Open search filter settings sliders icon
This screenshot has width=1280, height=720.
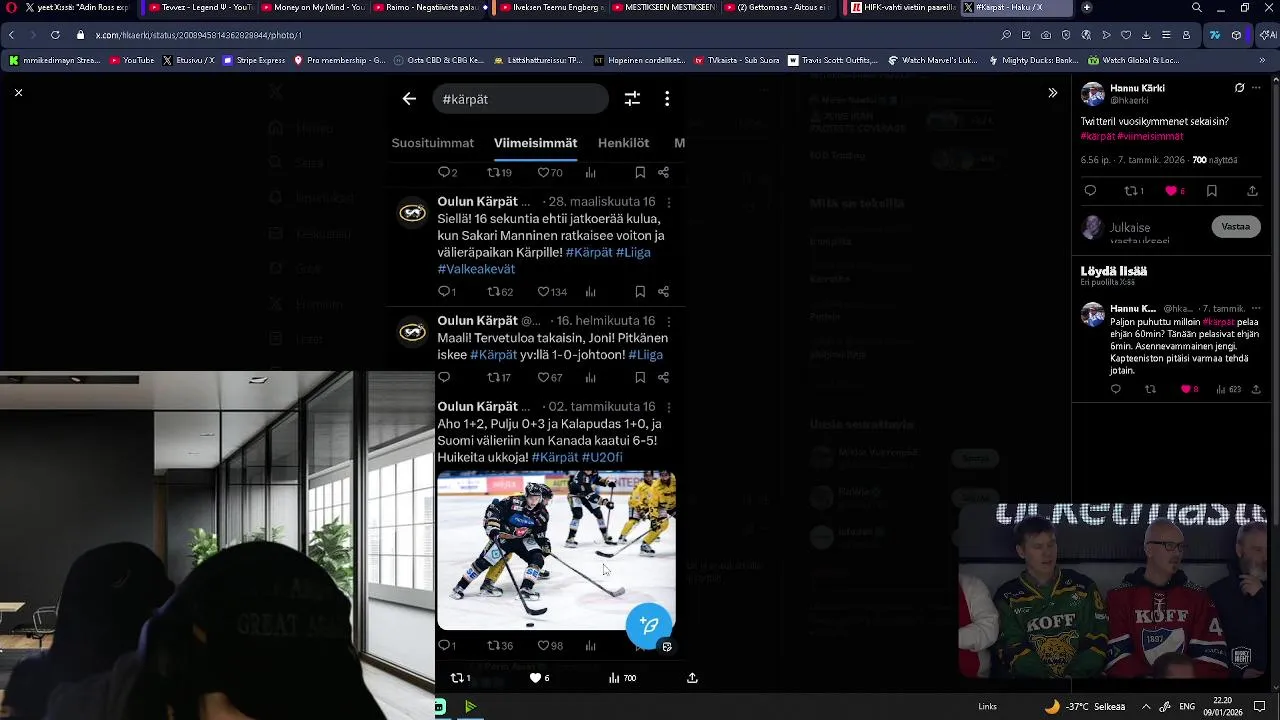click(632, 99)
